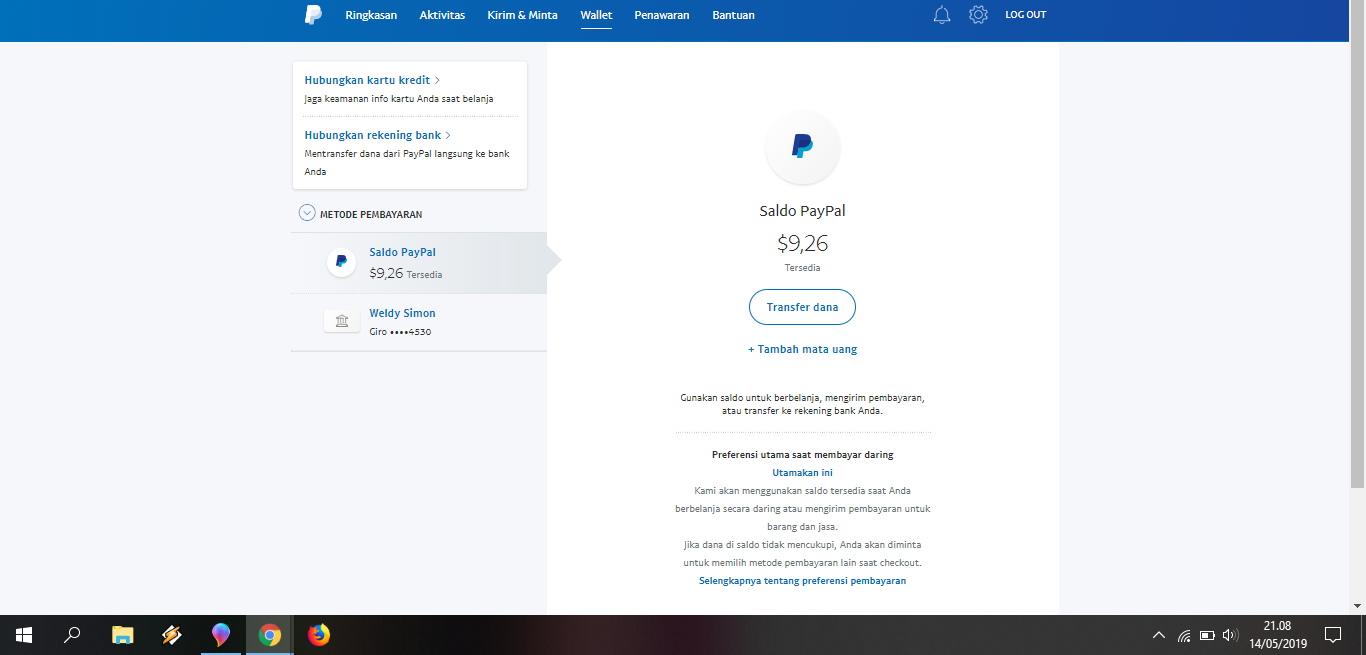
Task: Go to the Ringkasan tab
Action: [x=371, y=15]
